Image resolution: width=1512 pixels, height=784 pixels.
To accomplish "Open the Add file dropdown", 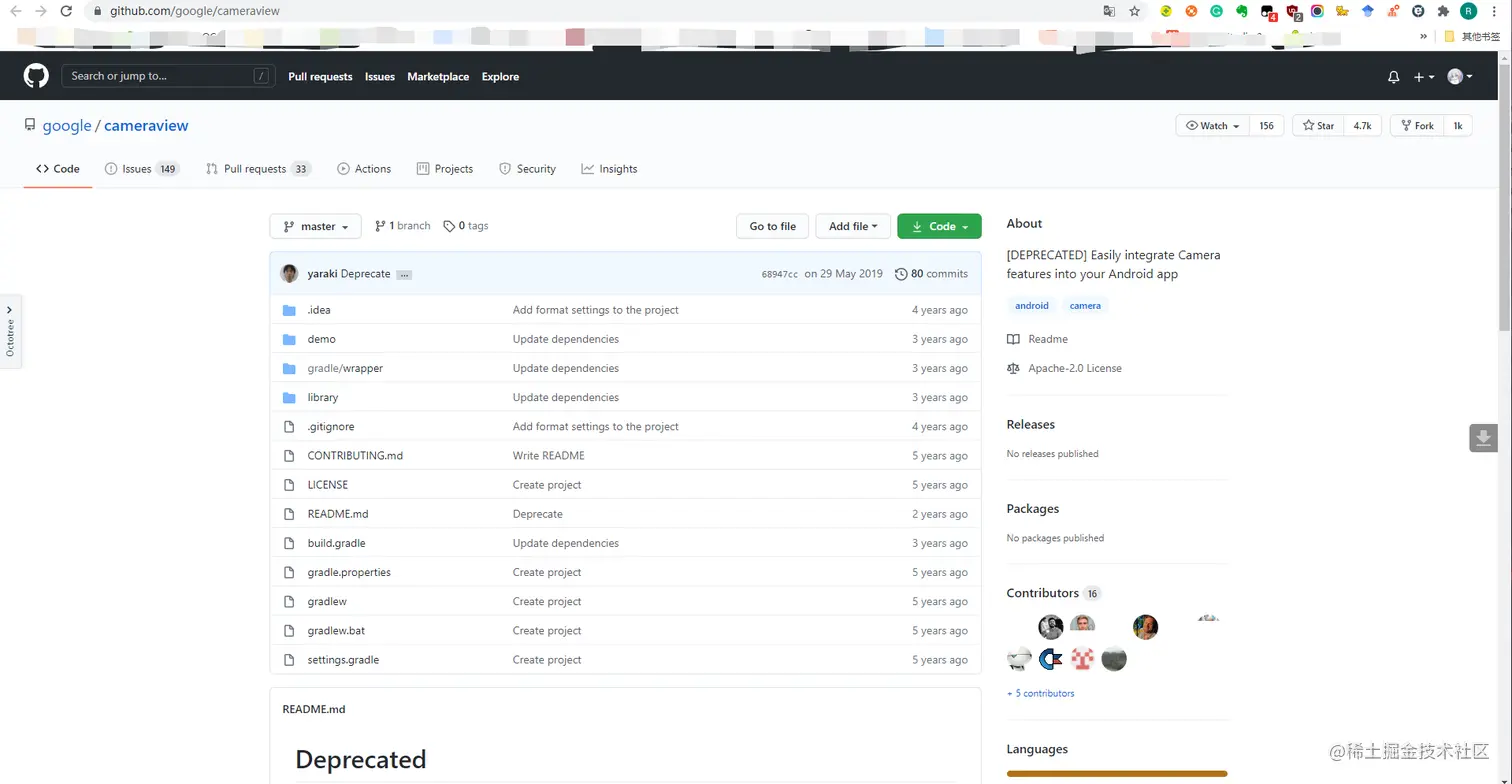I will coord(853,226).
